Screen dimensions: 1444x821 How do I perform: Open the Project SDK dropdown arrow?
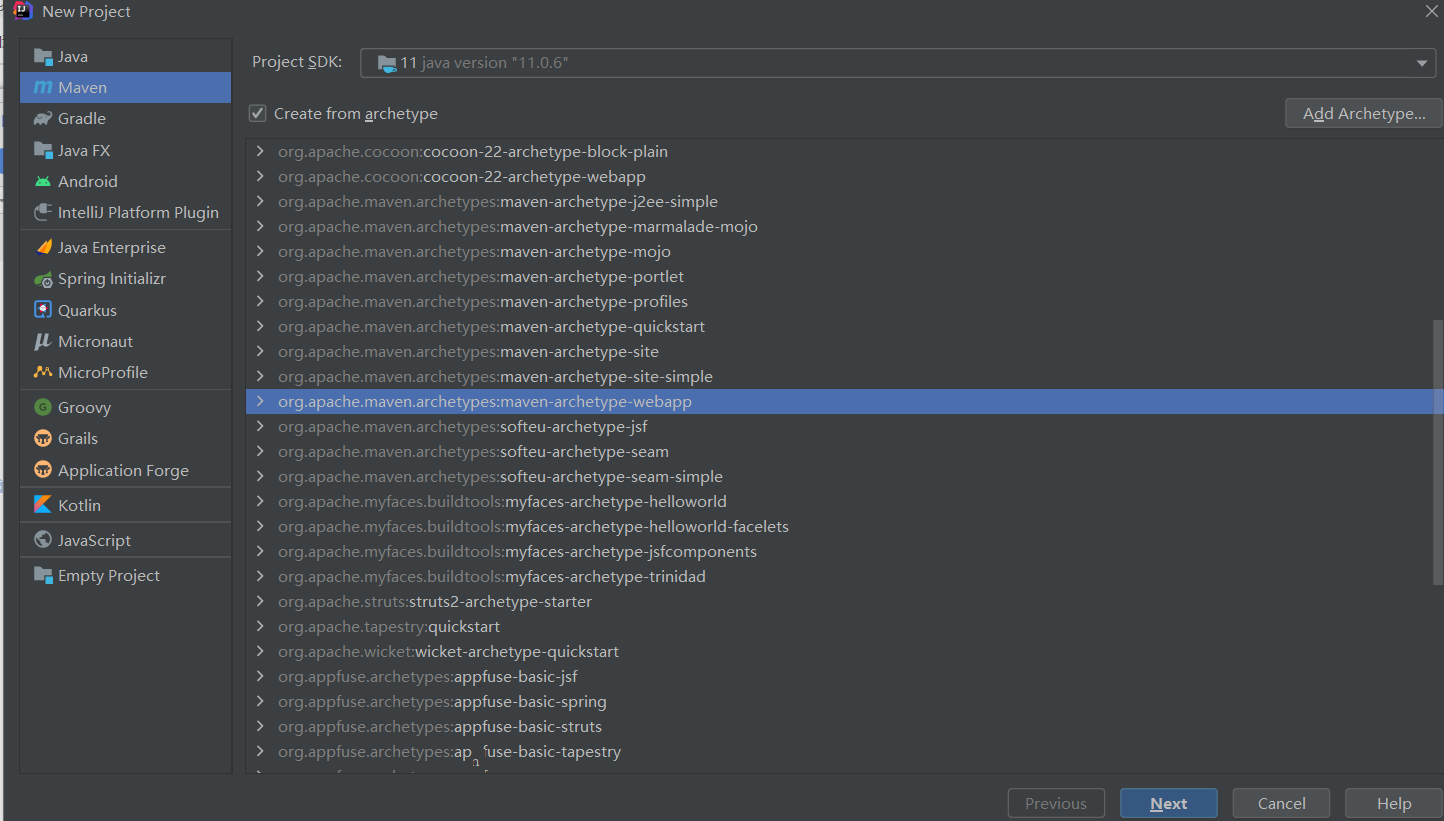1422,63
